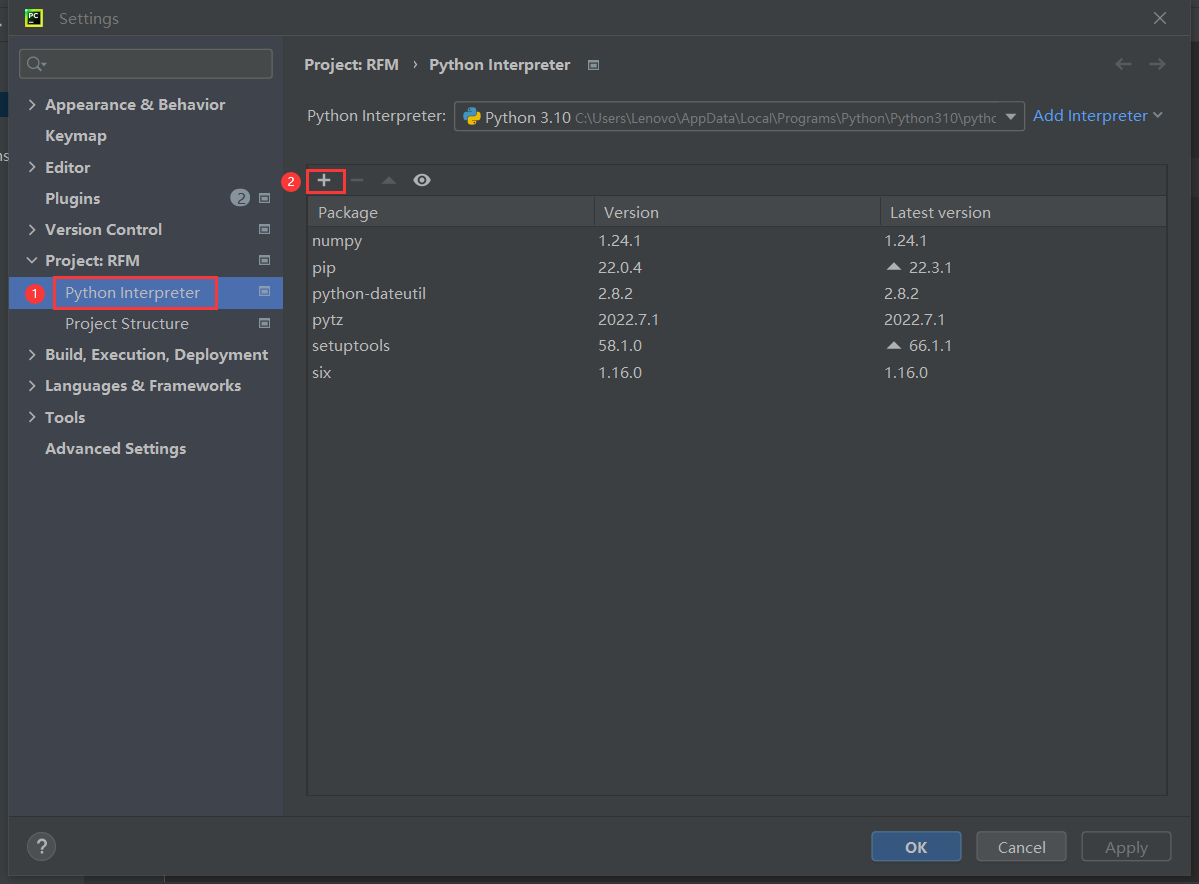
Task: Click the plus icon to install package
Action: pyautogui.click(x=324, y=180)
